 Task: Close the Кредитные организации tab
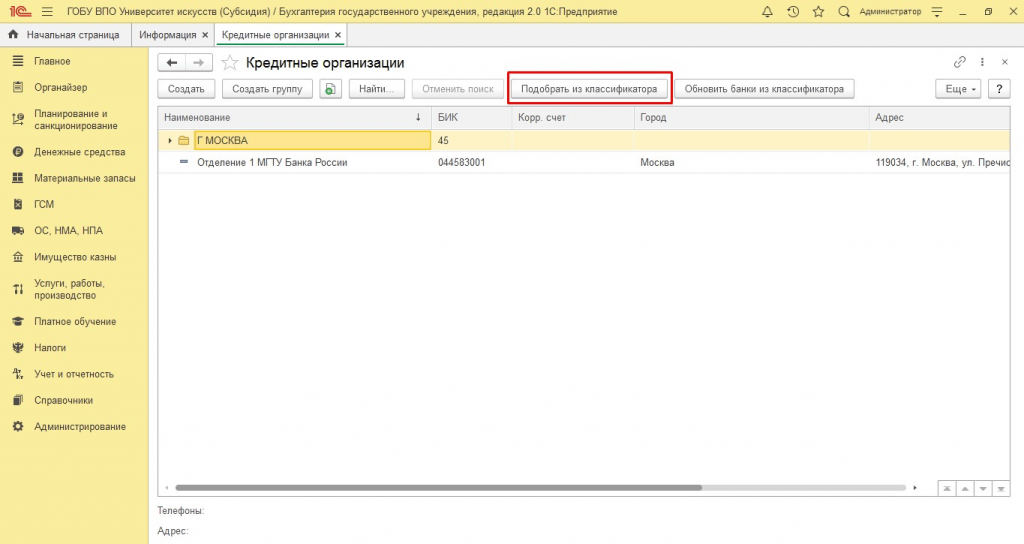pos(338,35)
